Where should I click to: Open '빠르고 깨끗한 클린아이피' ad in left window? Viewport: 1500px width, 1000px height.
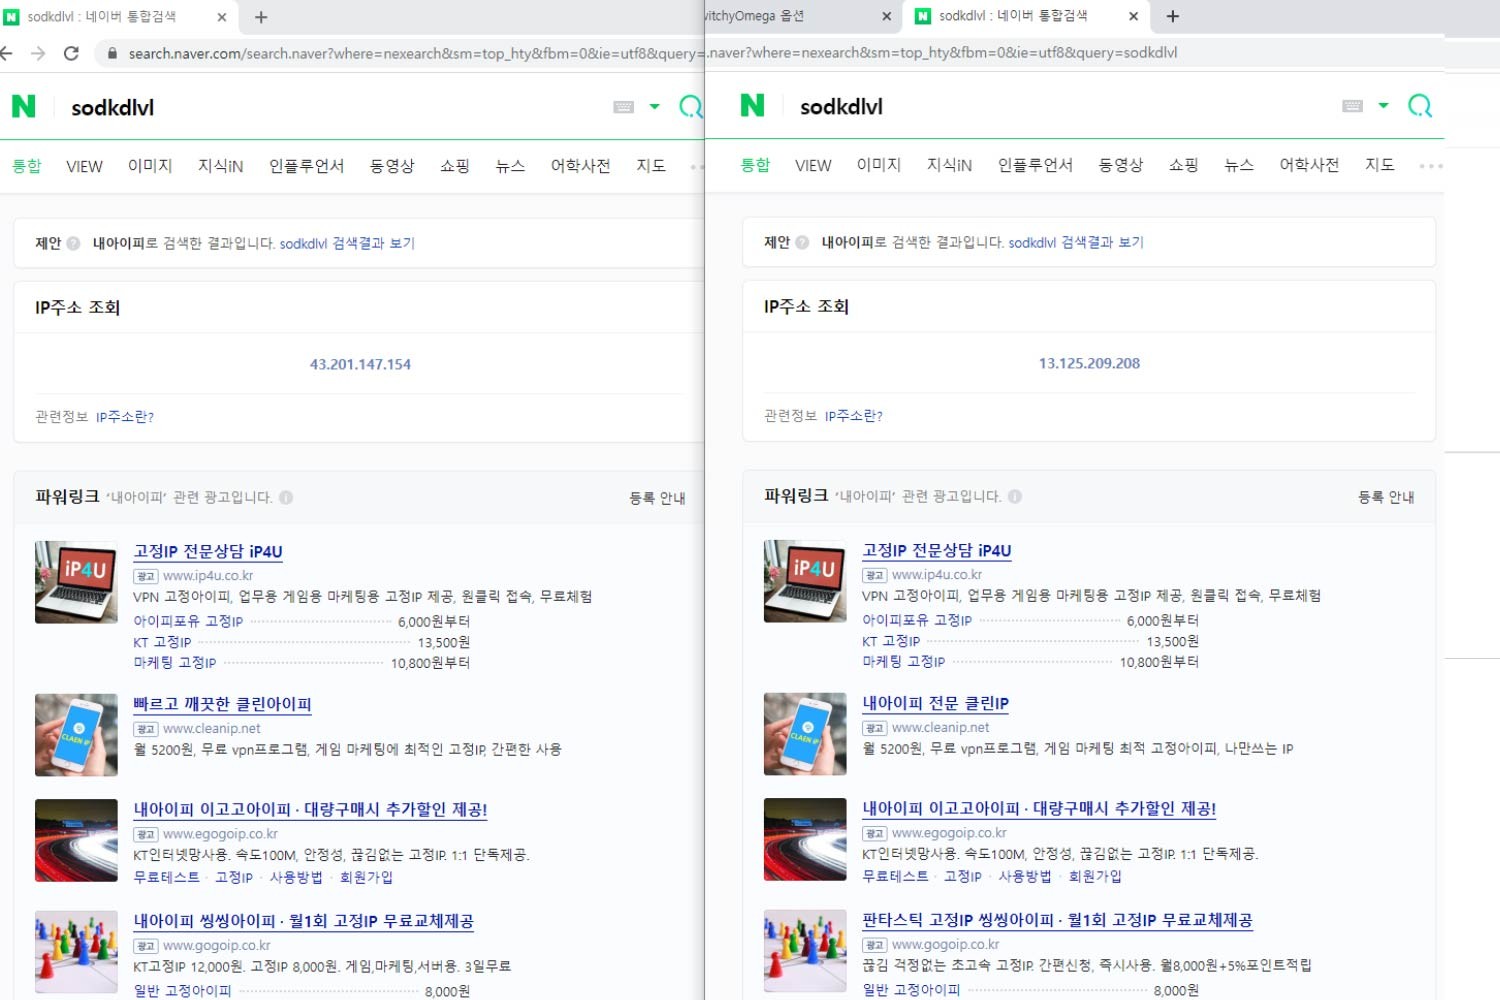(x=223, y=704)
